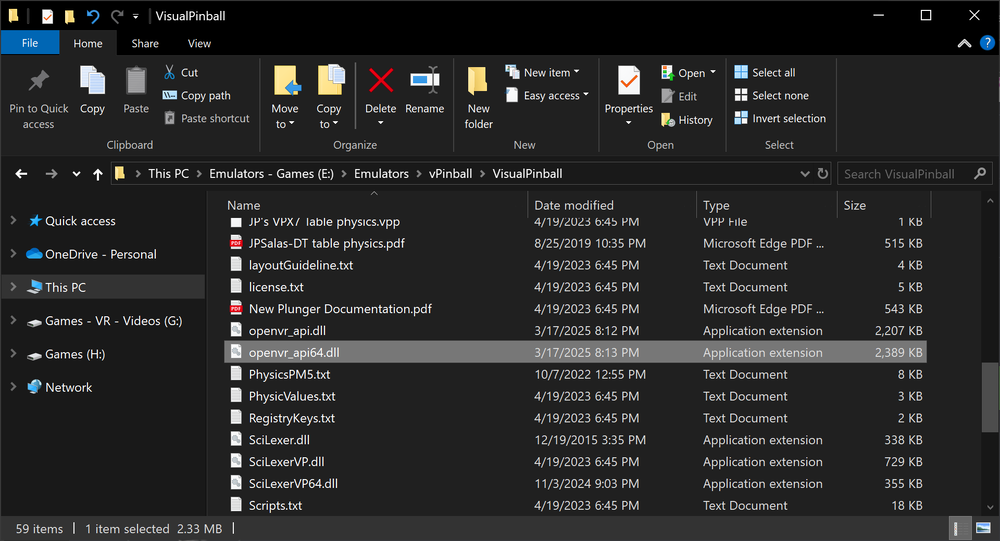Open the address bar history dropdown
Image resolution: width=1000 pixels, height=541 pixels.
pyautogui.click(x=805, y=174)
